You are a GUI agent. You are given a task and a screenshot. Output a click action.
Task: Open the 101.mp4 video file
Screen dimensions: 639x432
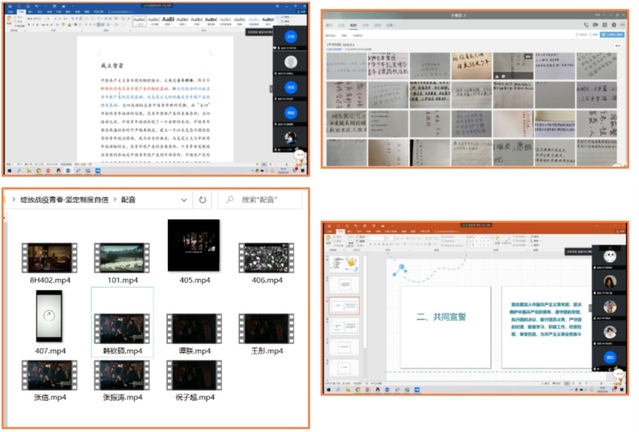tap(122, 259)
